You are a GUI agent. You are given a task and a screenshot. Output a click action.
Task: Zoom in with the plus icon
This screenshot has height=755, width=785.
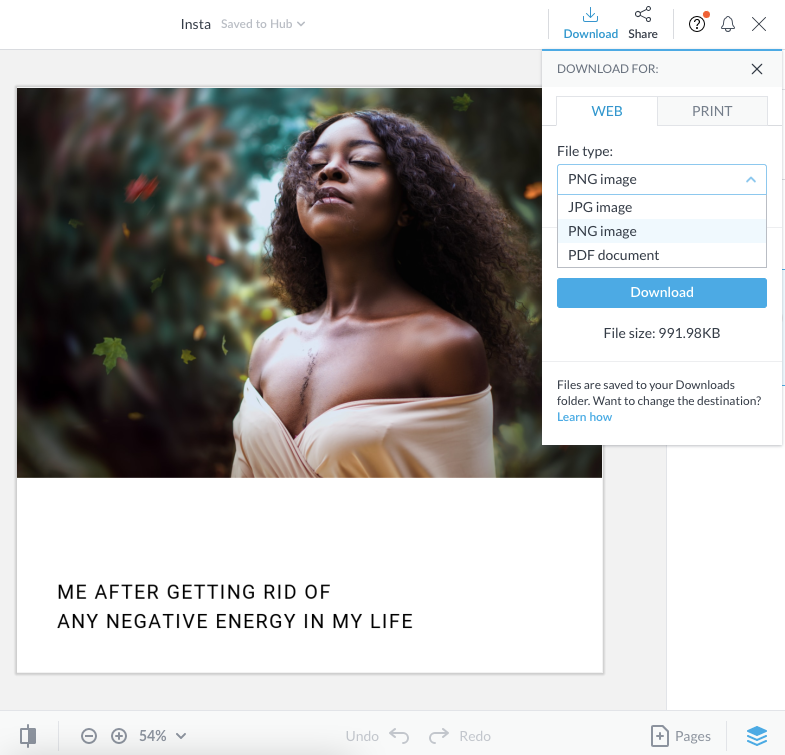click(119, 736)
